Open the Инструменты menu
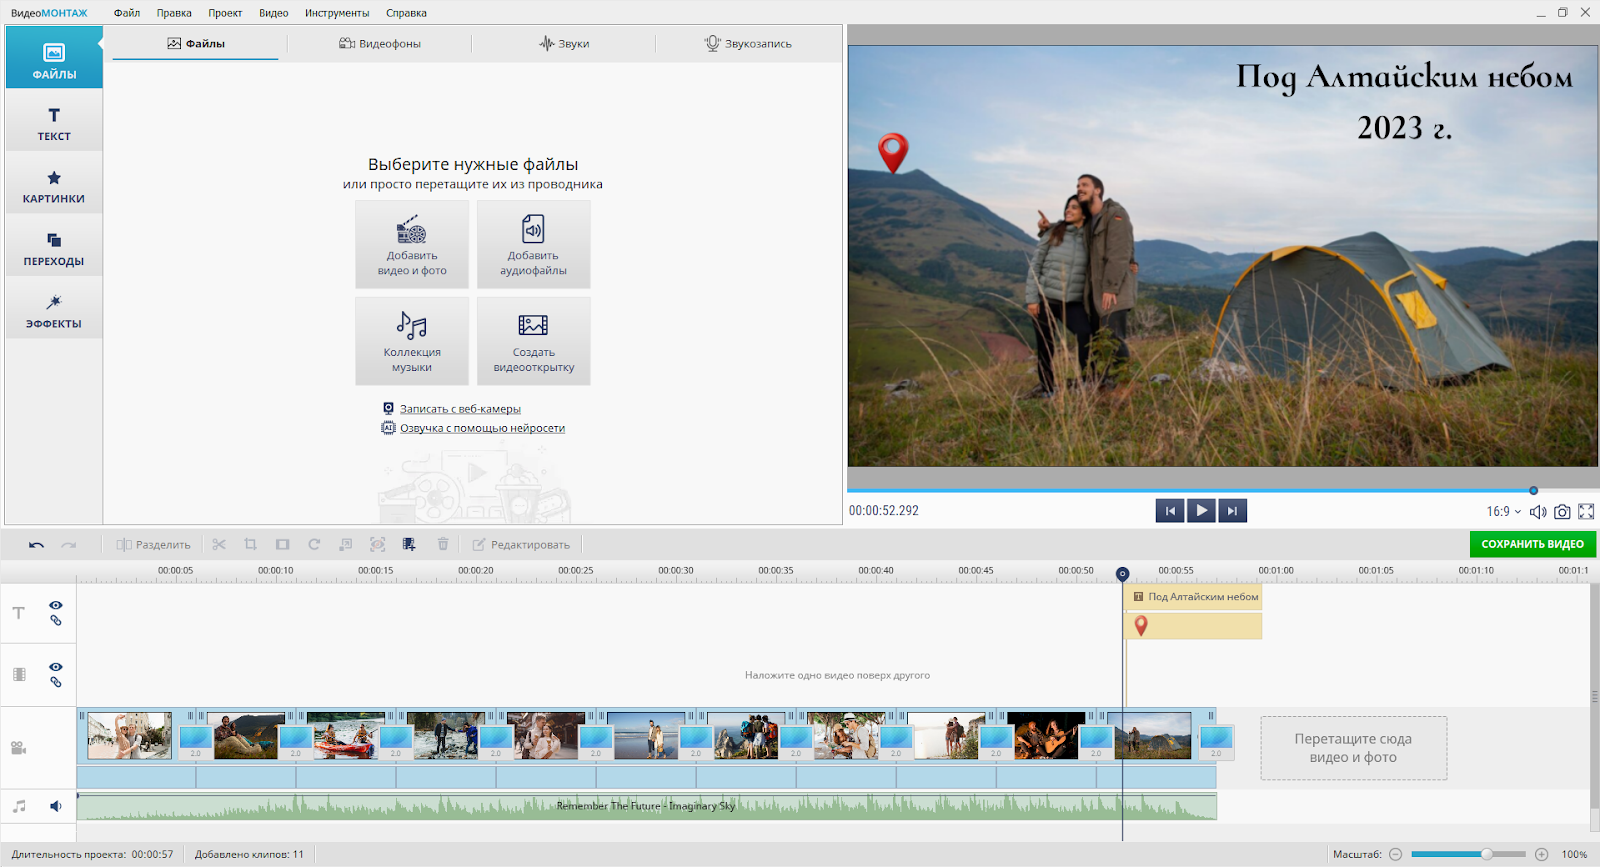The width and height of the screenshot is (1600, 867). tap(337, 13)
